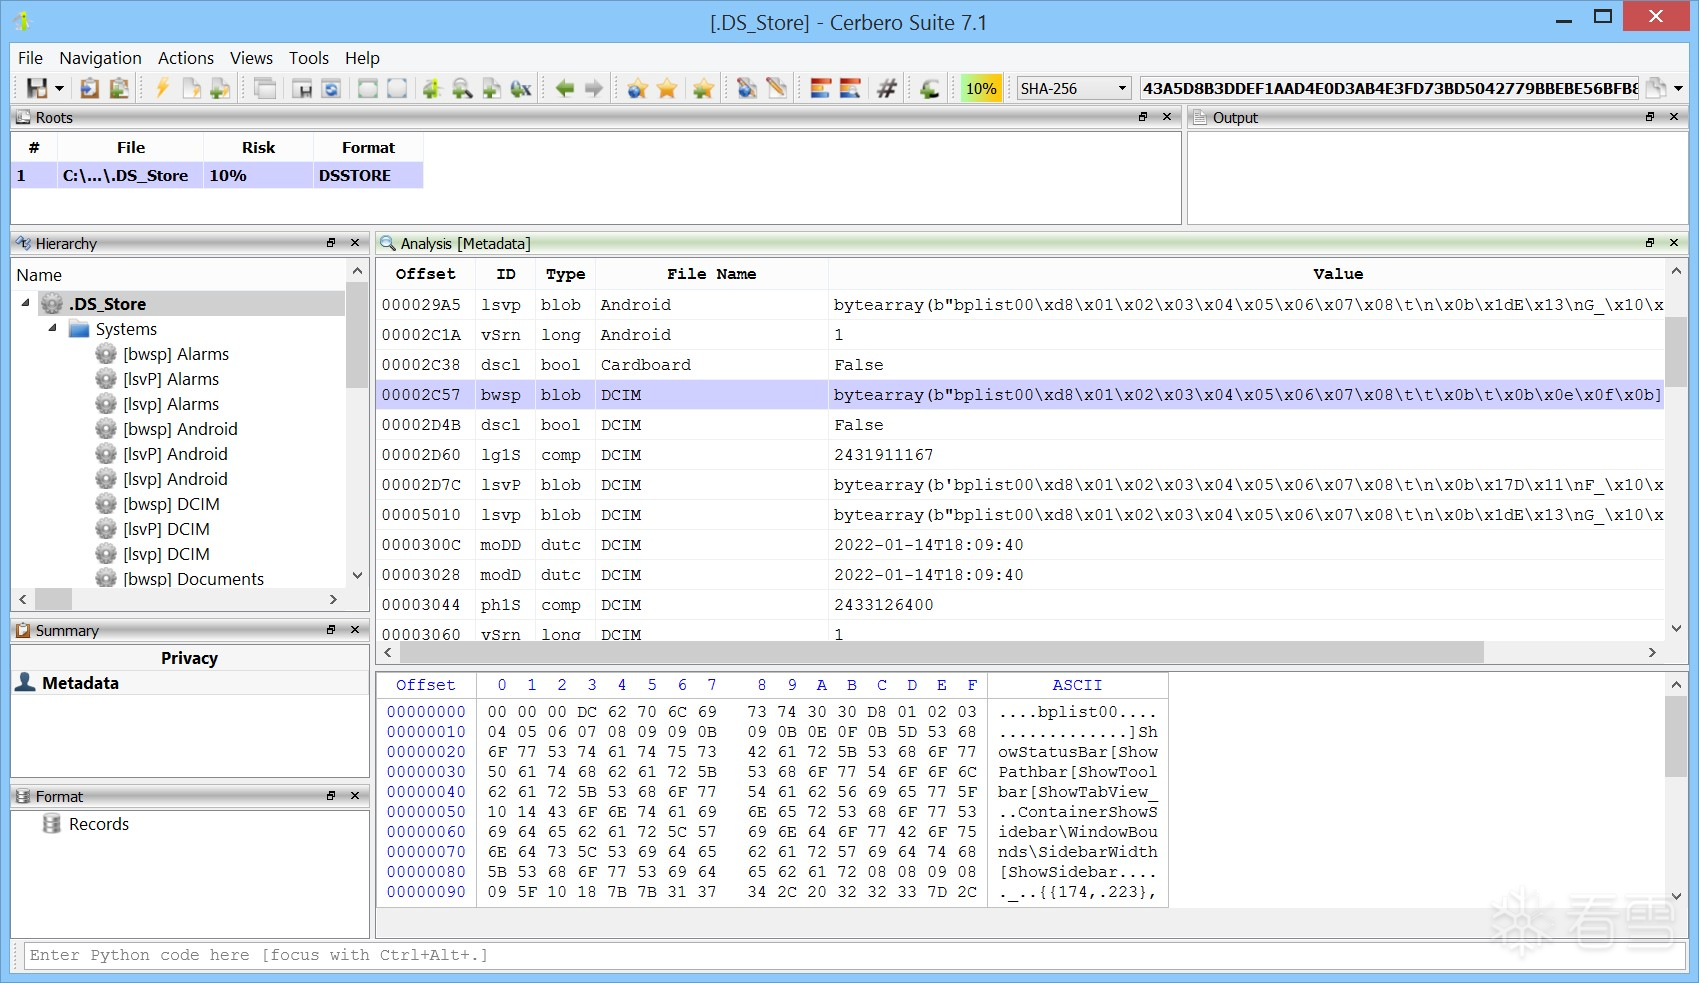Click the copy hash icon beside hash field
The image size is (1699, 983).
(1656, 88)
